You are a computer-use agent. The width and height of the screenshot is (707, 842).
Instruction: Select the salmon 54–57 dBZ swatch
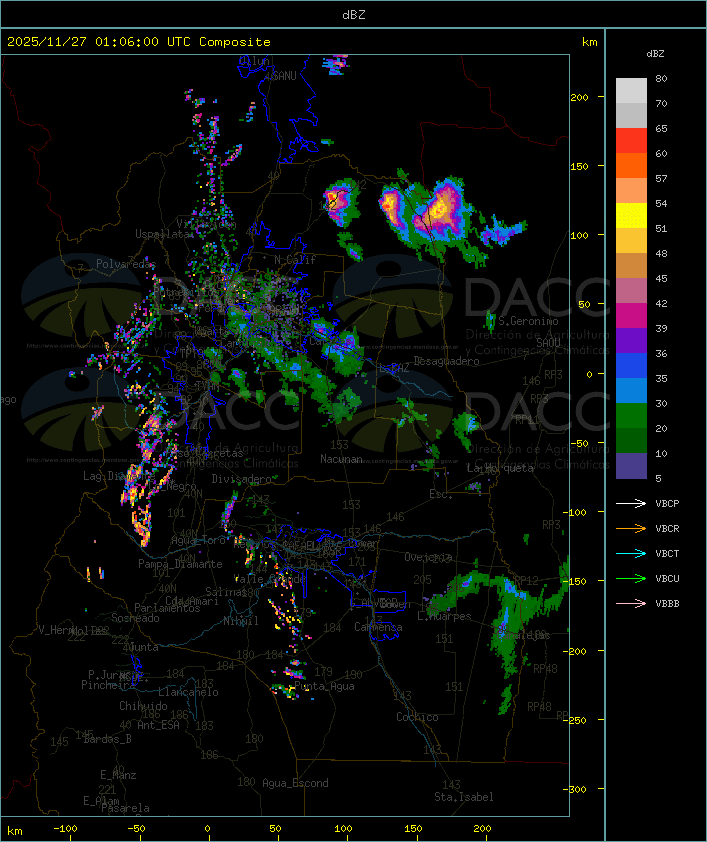(631, 191)
